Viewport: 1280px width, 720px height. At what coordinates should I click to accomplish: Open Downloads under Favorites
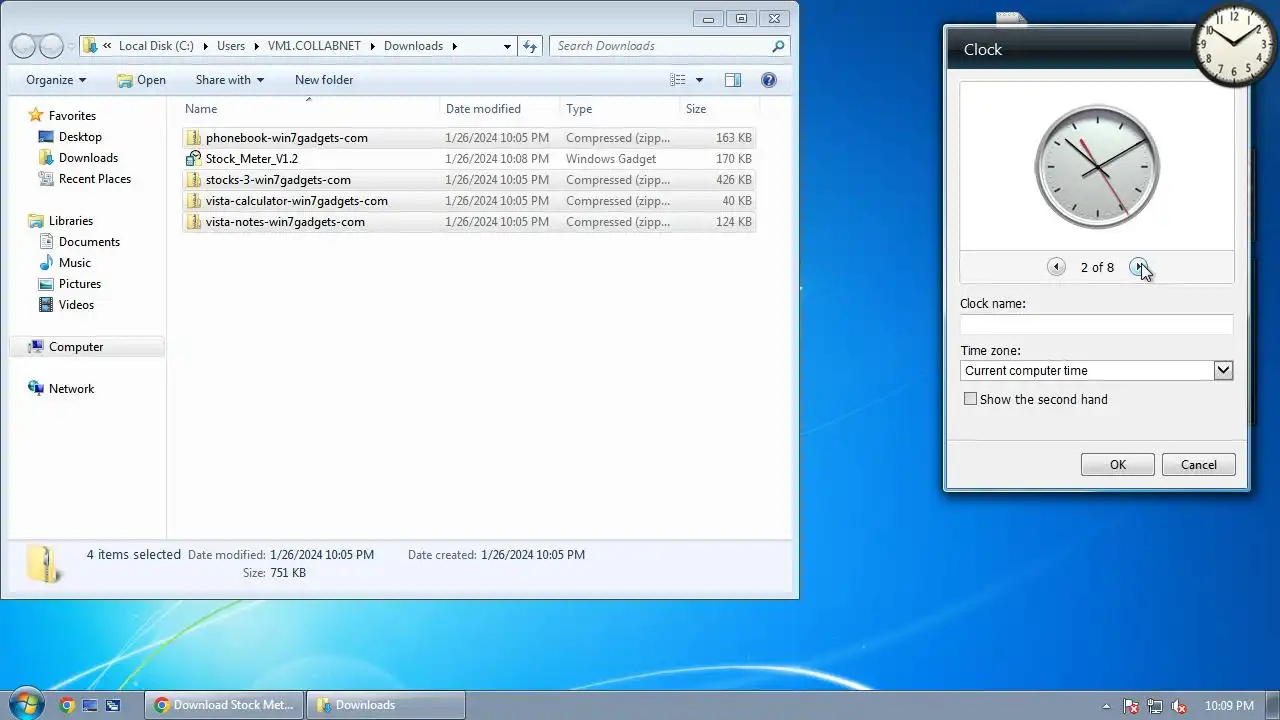(88, 158)
